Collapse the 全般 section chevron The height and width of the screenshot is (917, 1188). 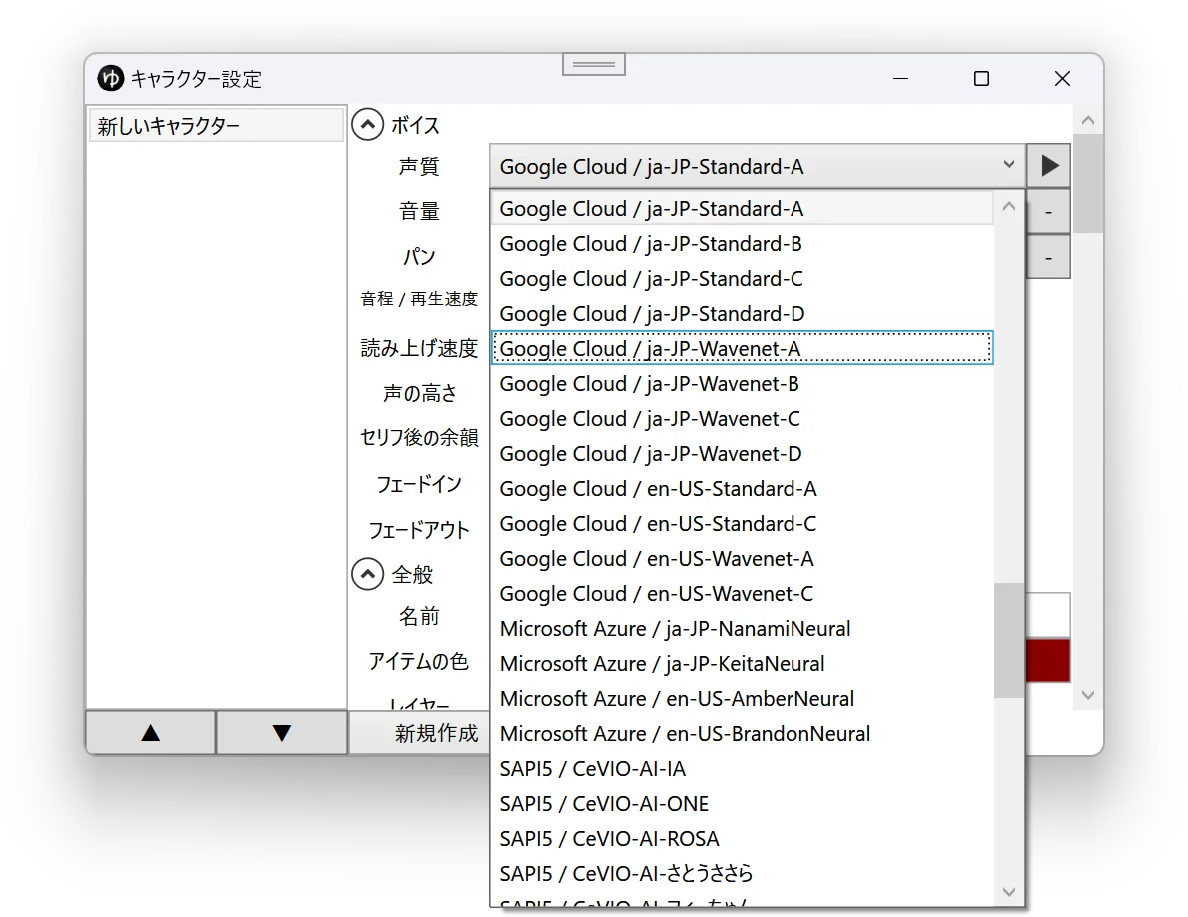tap(367, 574)
